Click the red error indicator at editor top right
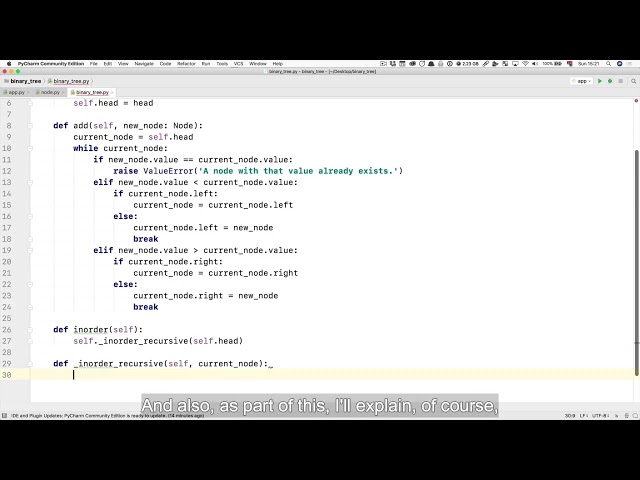This screenshot has width=640, height=480. pos(636,101)
